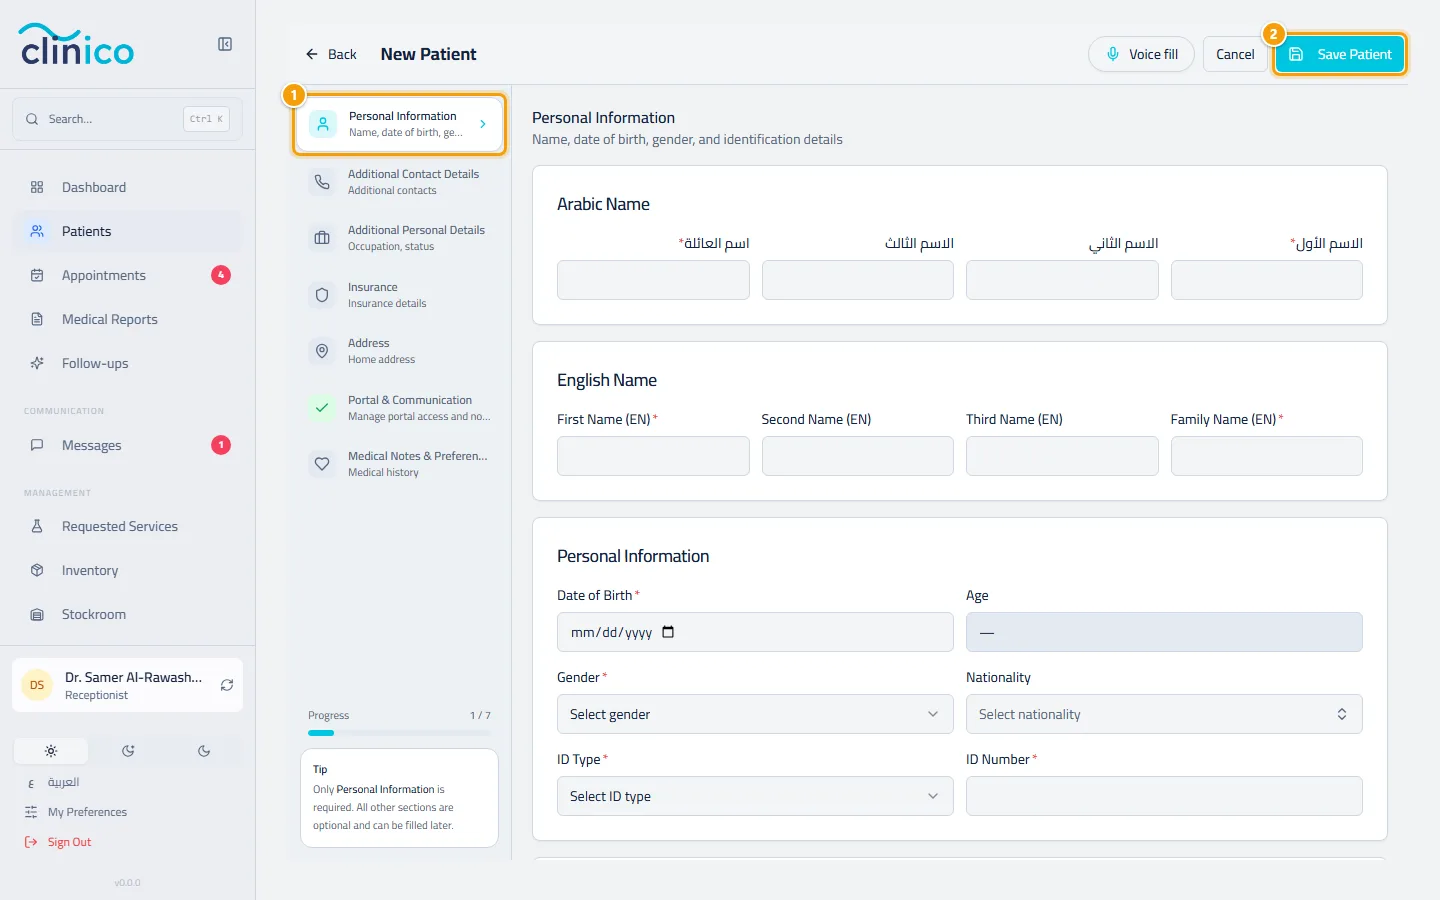
Task: Open Dashboard in the sidebar
Action: pos(128,187)
